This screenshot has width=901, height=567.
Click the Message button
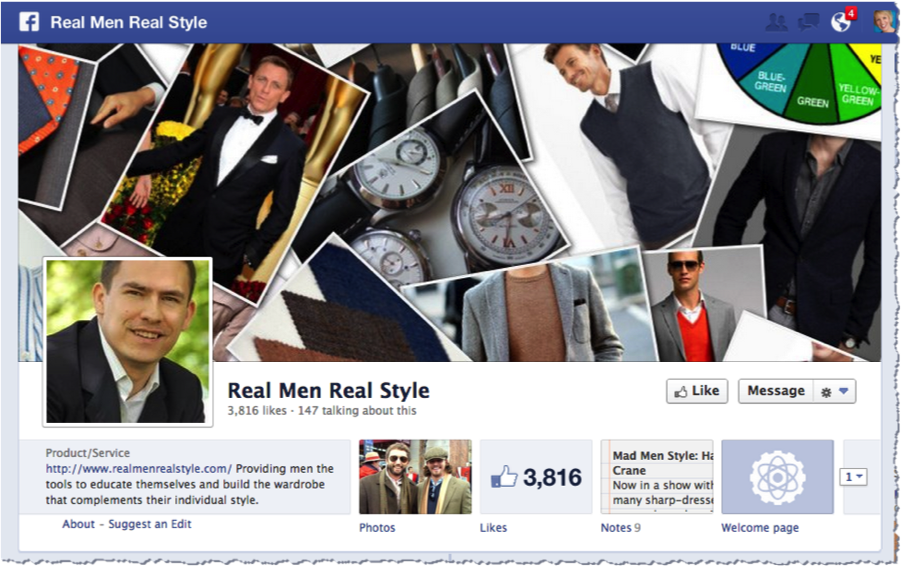point(776,391)
